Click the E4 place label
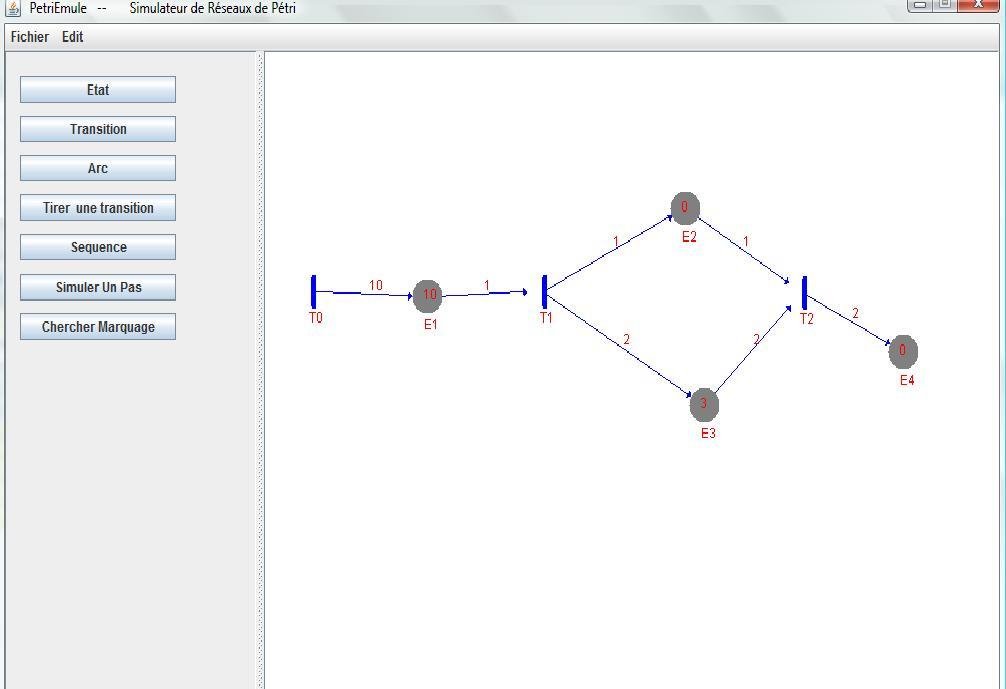The height and width of the screenshot is (689, 1006). tap(907, 380)
